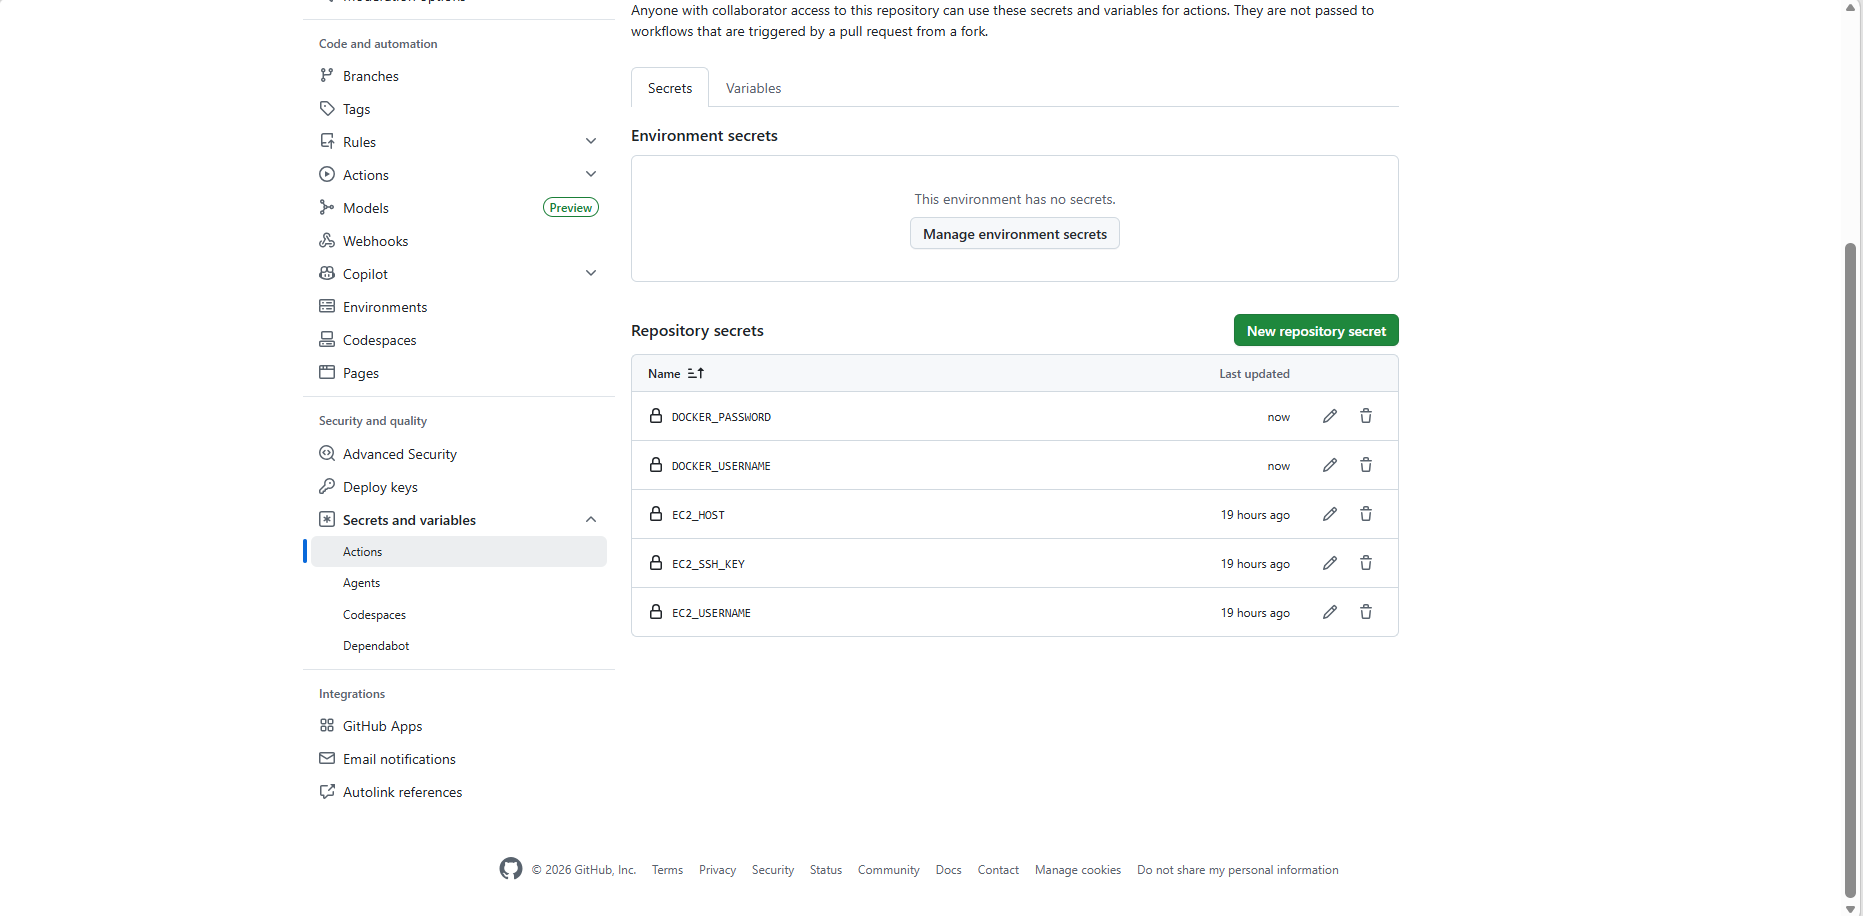Click the Environments icon in the sidebar
Viewport: 1863px width, 916px height.
(327, 306)
